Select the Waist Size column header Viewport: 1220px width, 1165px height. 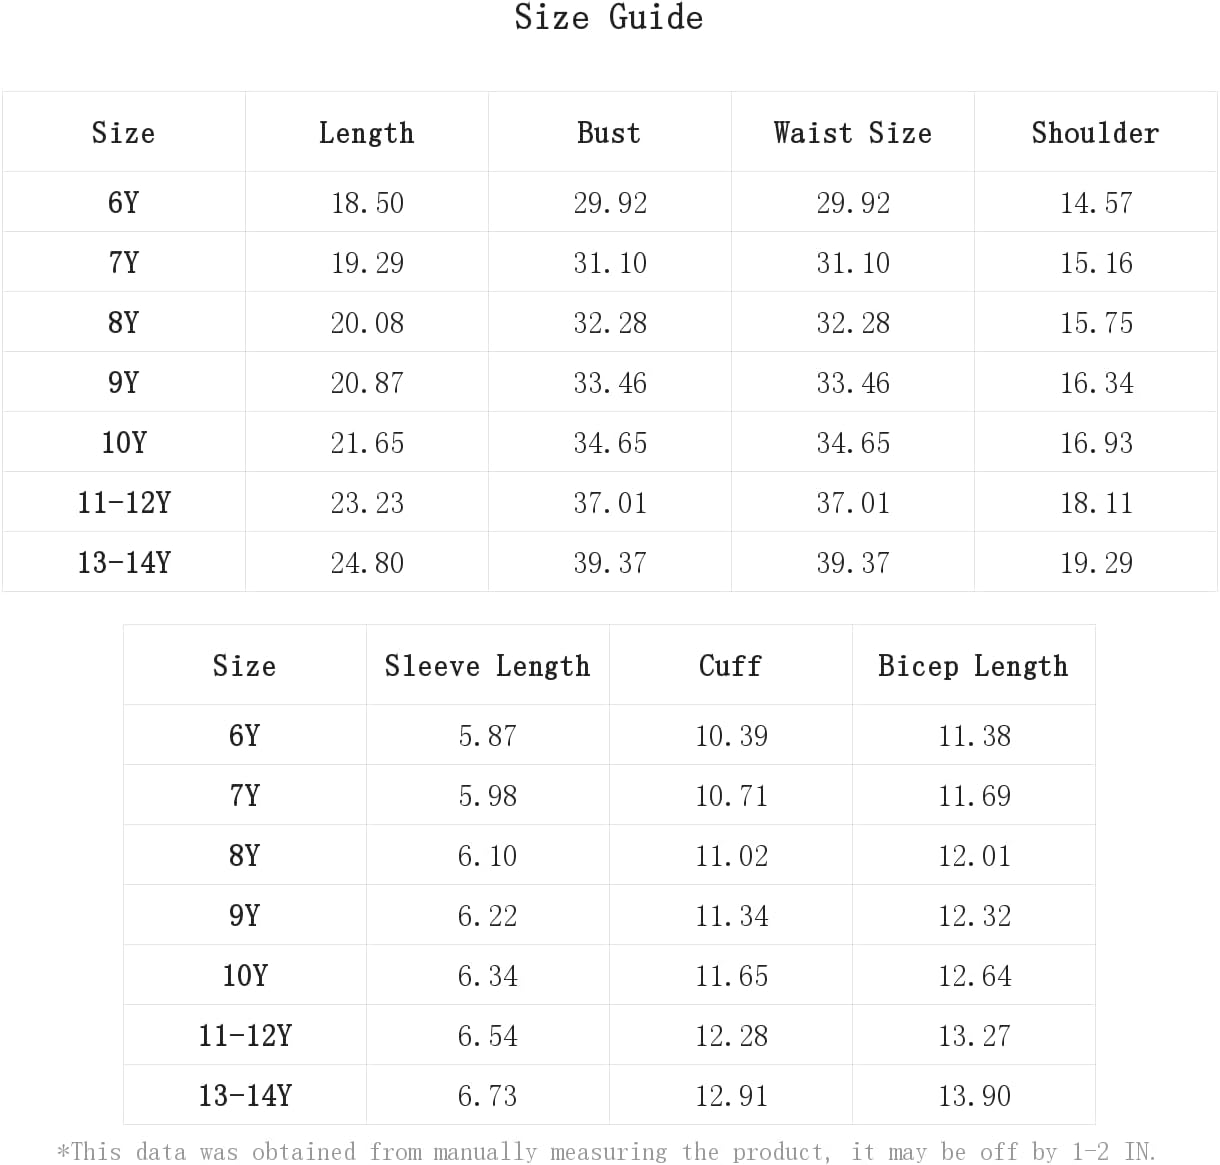tap(852, 132)
